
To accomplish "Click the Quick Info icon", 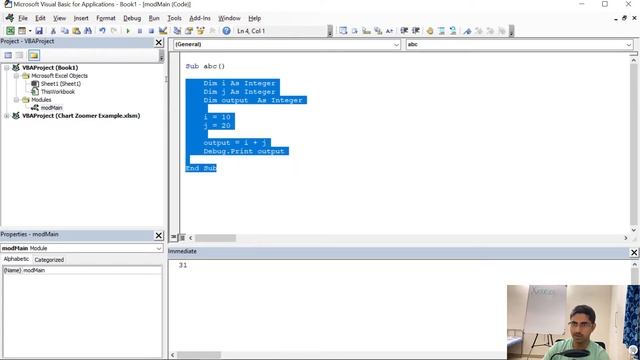I will pos(367,31).
